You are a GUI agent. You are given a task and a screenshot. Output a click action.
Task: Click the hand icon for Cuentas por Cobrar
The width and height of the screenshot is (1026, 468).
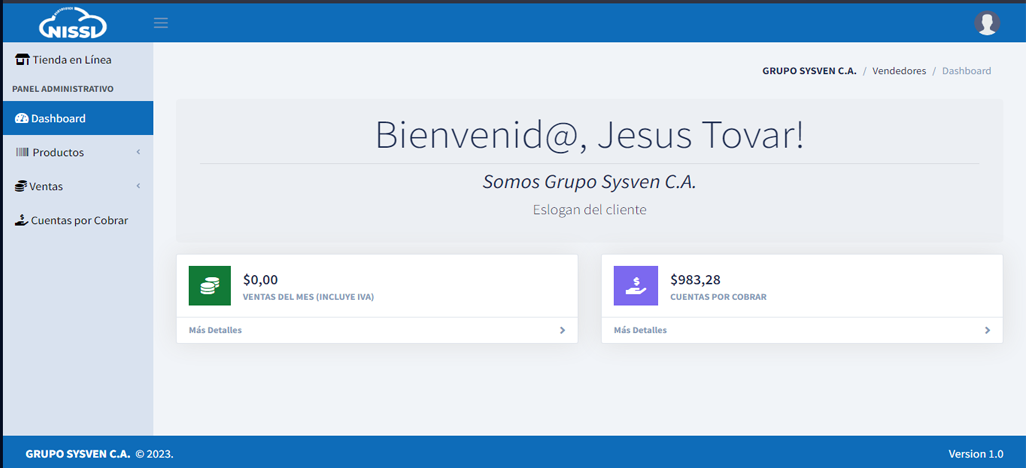pyautogui.click(x=21, y=221)
